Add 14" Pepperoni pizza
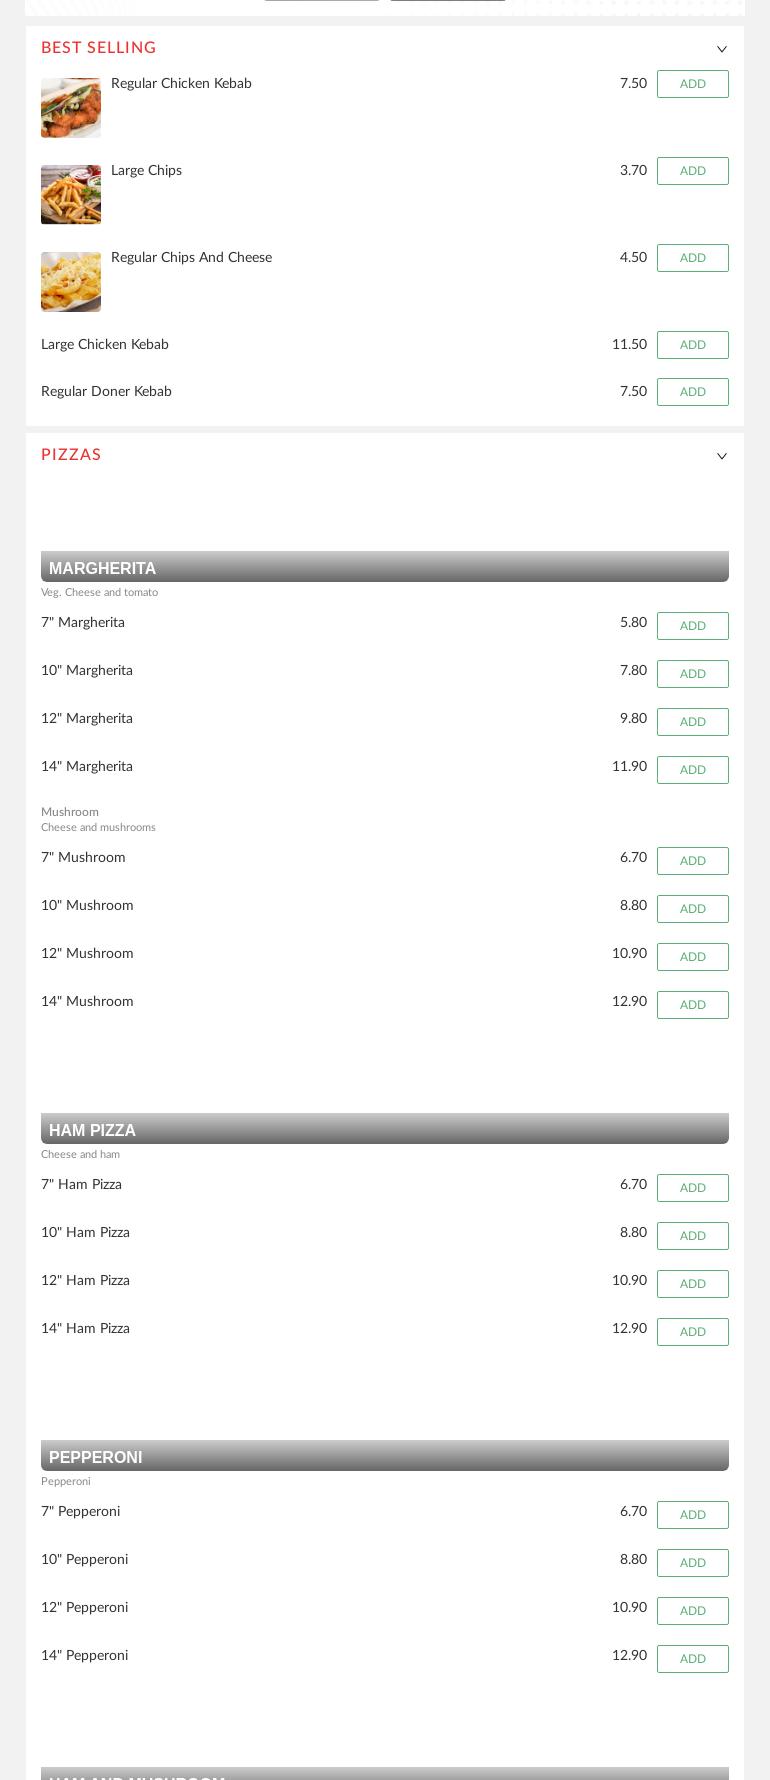This screenshot has width=770, height=1780. [693, 1659]
